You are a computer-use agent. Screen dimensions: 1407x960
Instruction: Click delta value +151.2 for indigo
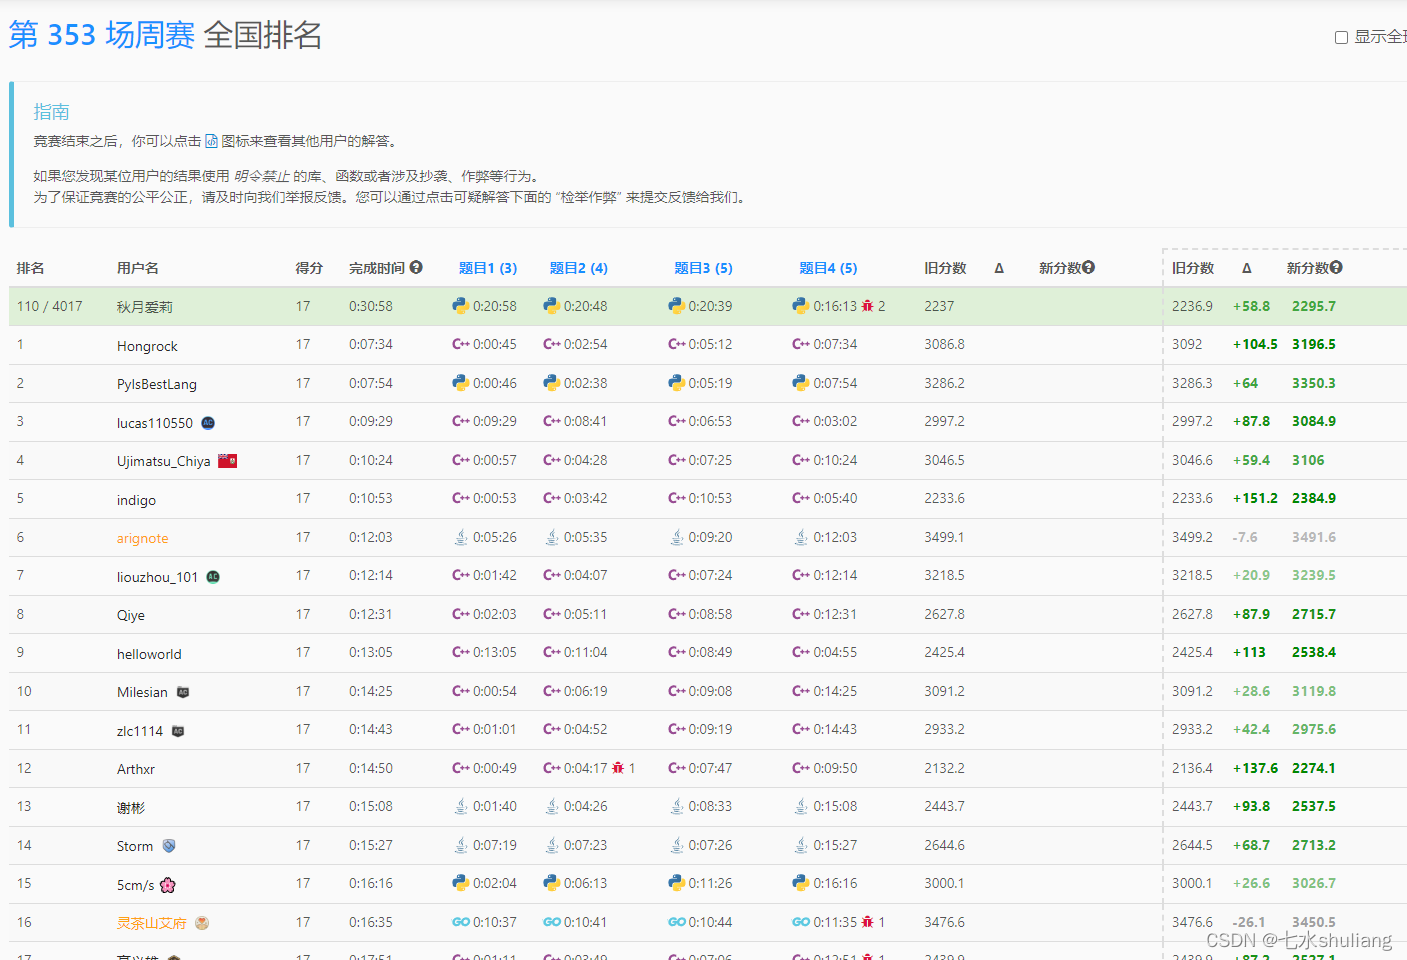pos(1255,498)
